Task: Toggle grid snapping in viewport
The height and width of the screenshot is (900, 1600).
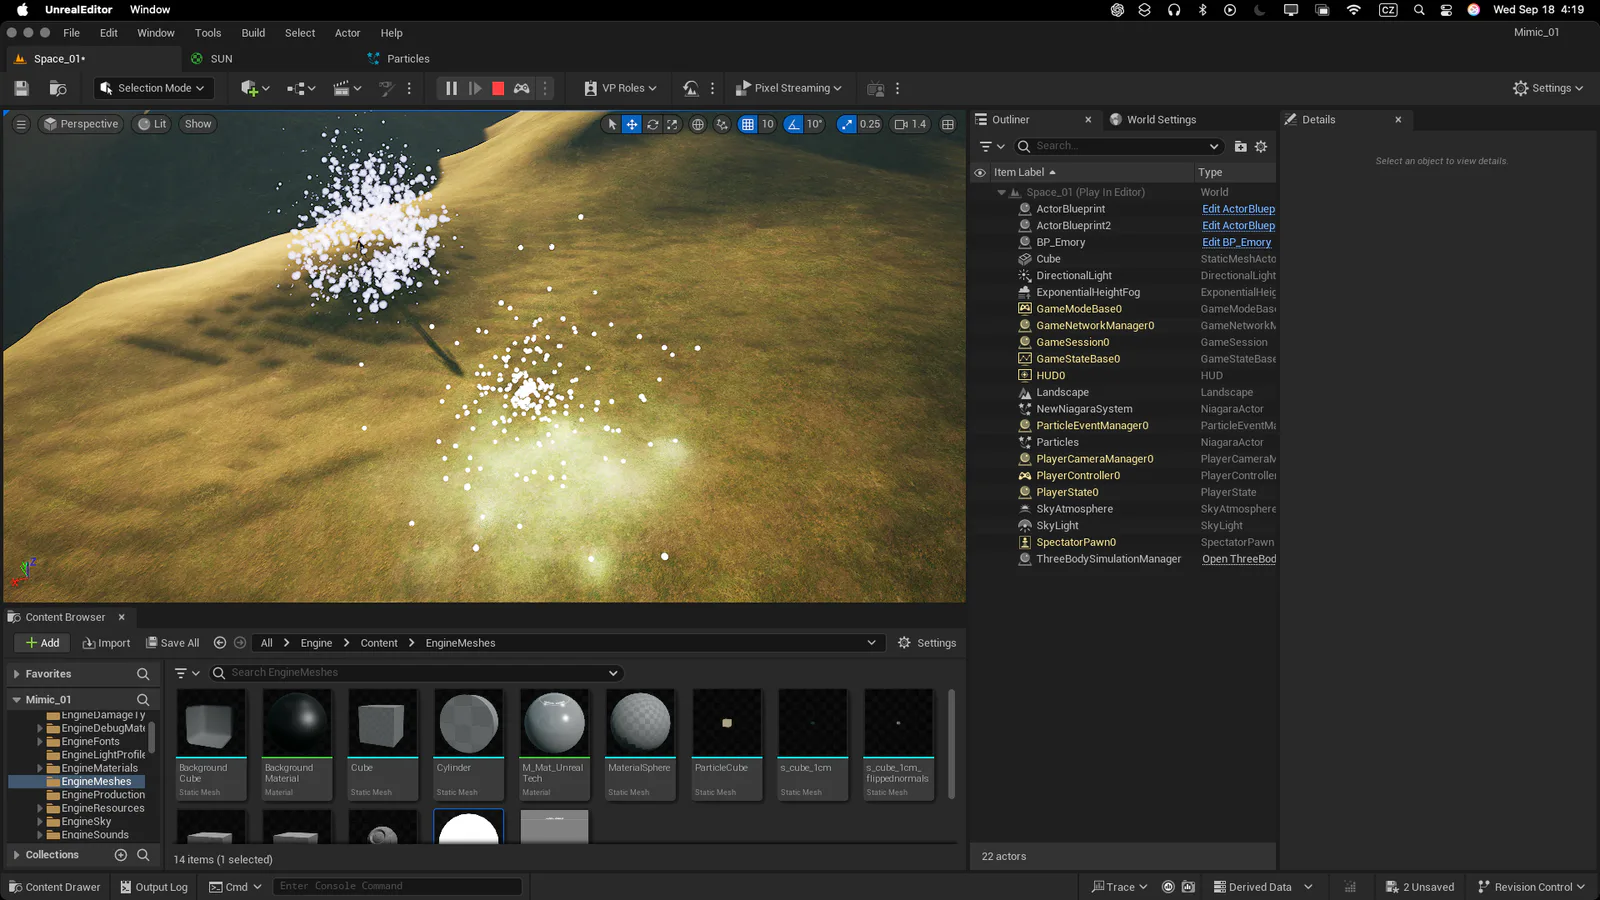Action: coord(747,124)
